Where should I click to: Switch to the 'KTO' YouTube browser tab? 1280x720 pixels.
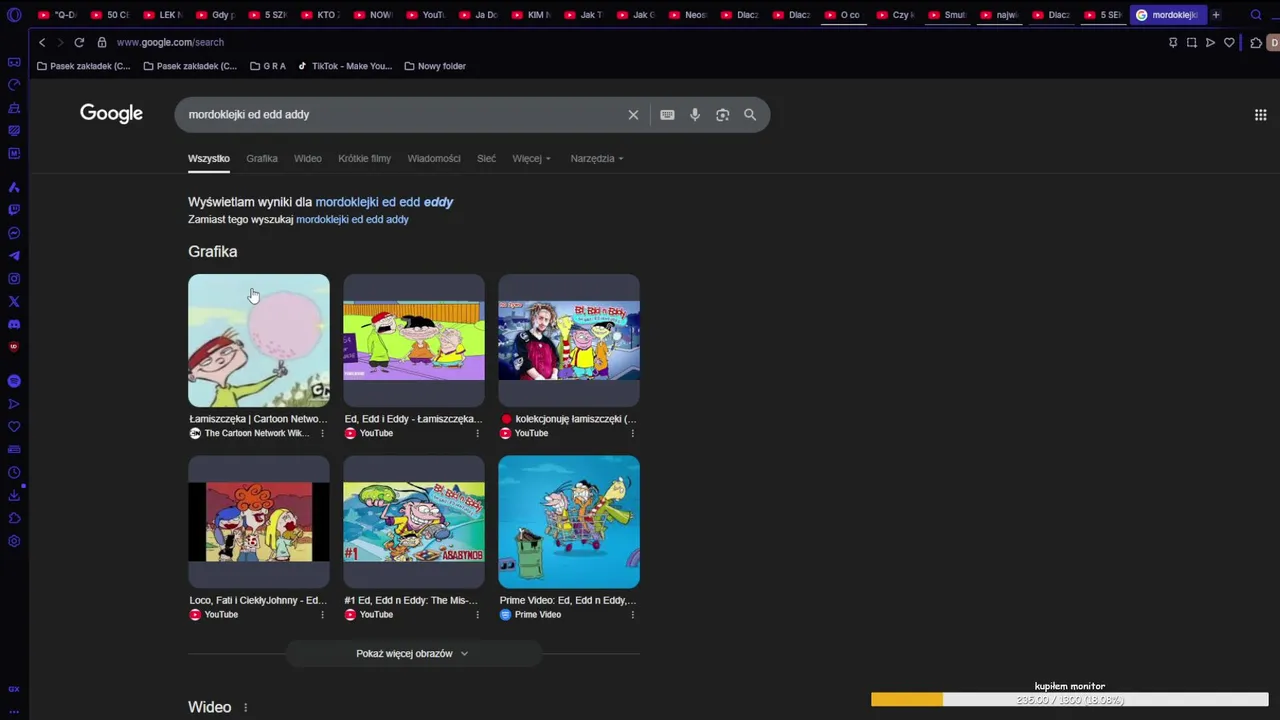pyautogui.click(x=320, y=15)
